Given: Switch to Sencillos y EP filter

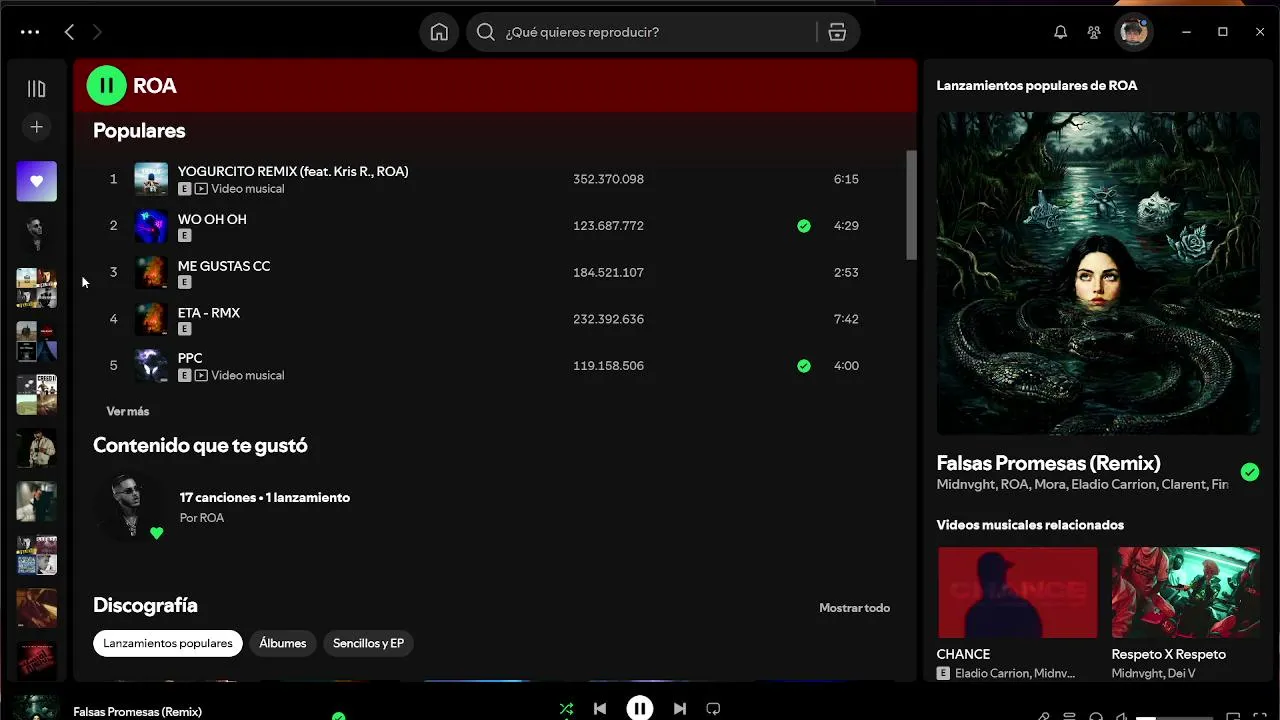Looking at the screenshot, I should click(368, 643).
